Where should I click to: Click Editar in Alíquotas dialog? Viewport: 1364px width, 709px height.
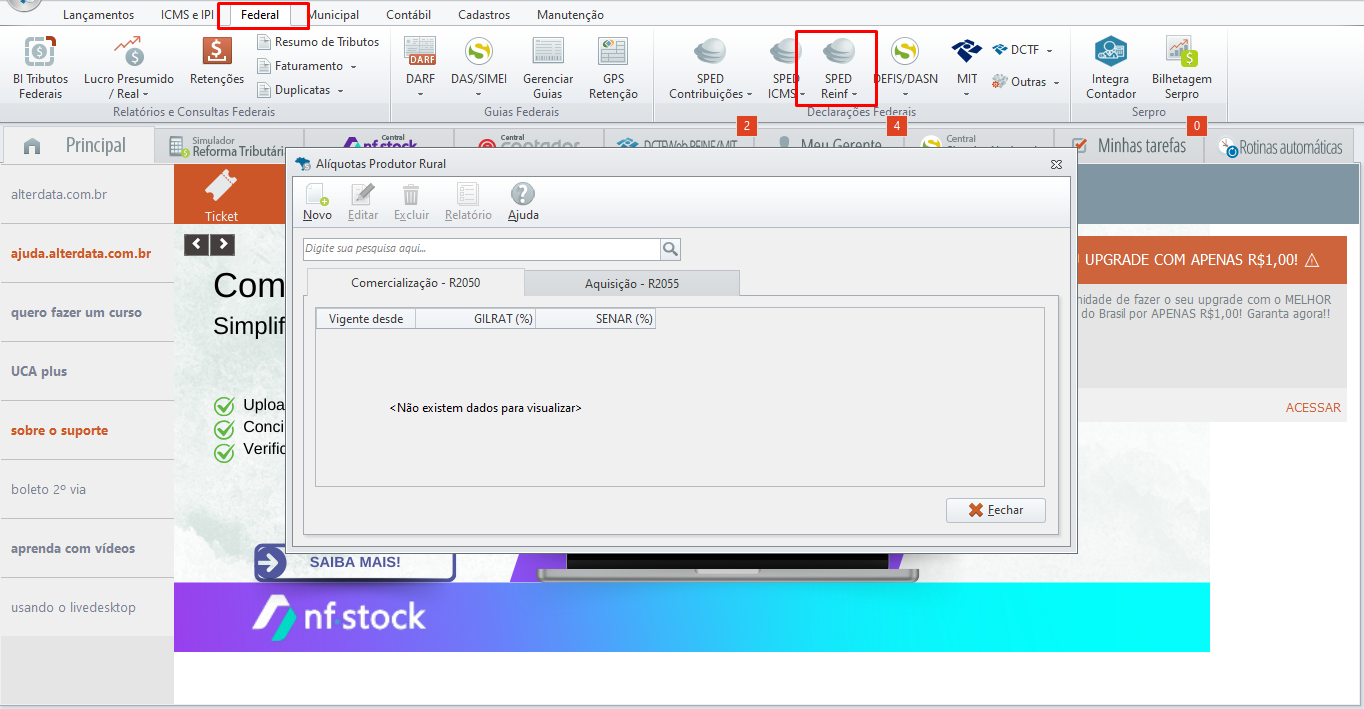coord(363,202)
